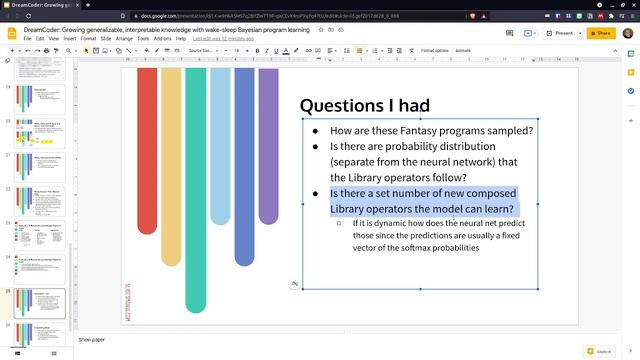Open the Source Sans font dropdown
This screenshot has width=640, height=360.
[203, 51]
